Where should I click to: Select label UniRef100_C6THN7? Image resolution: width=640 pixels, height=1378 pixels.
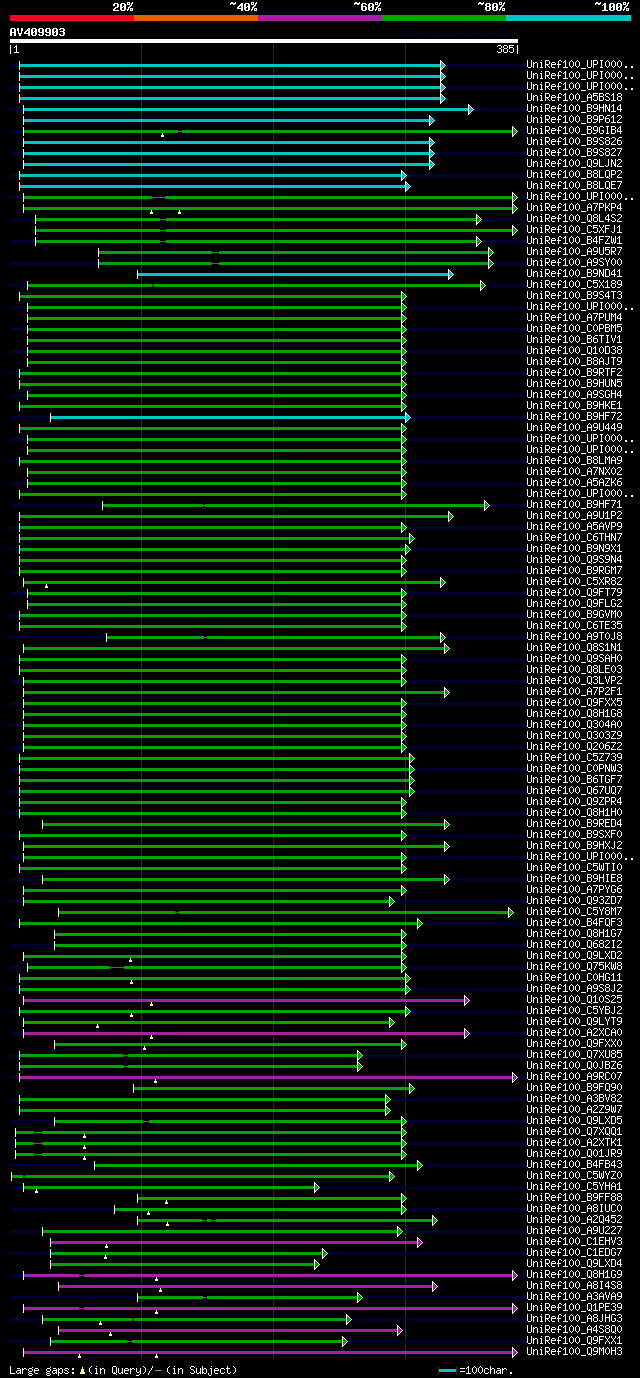click(576, 538)
